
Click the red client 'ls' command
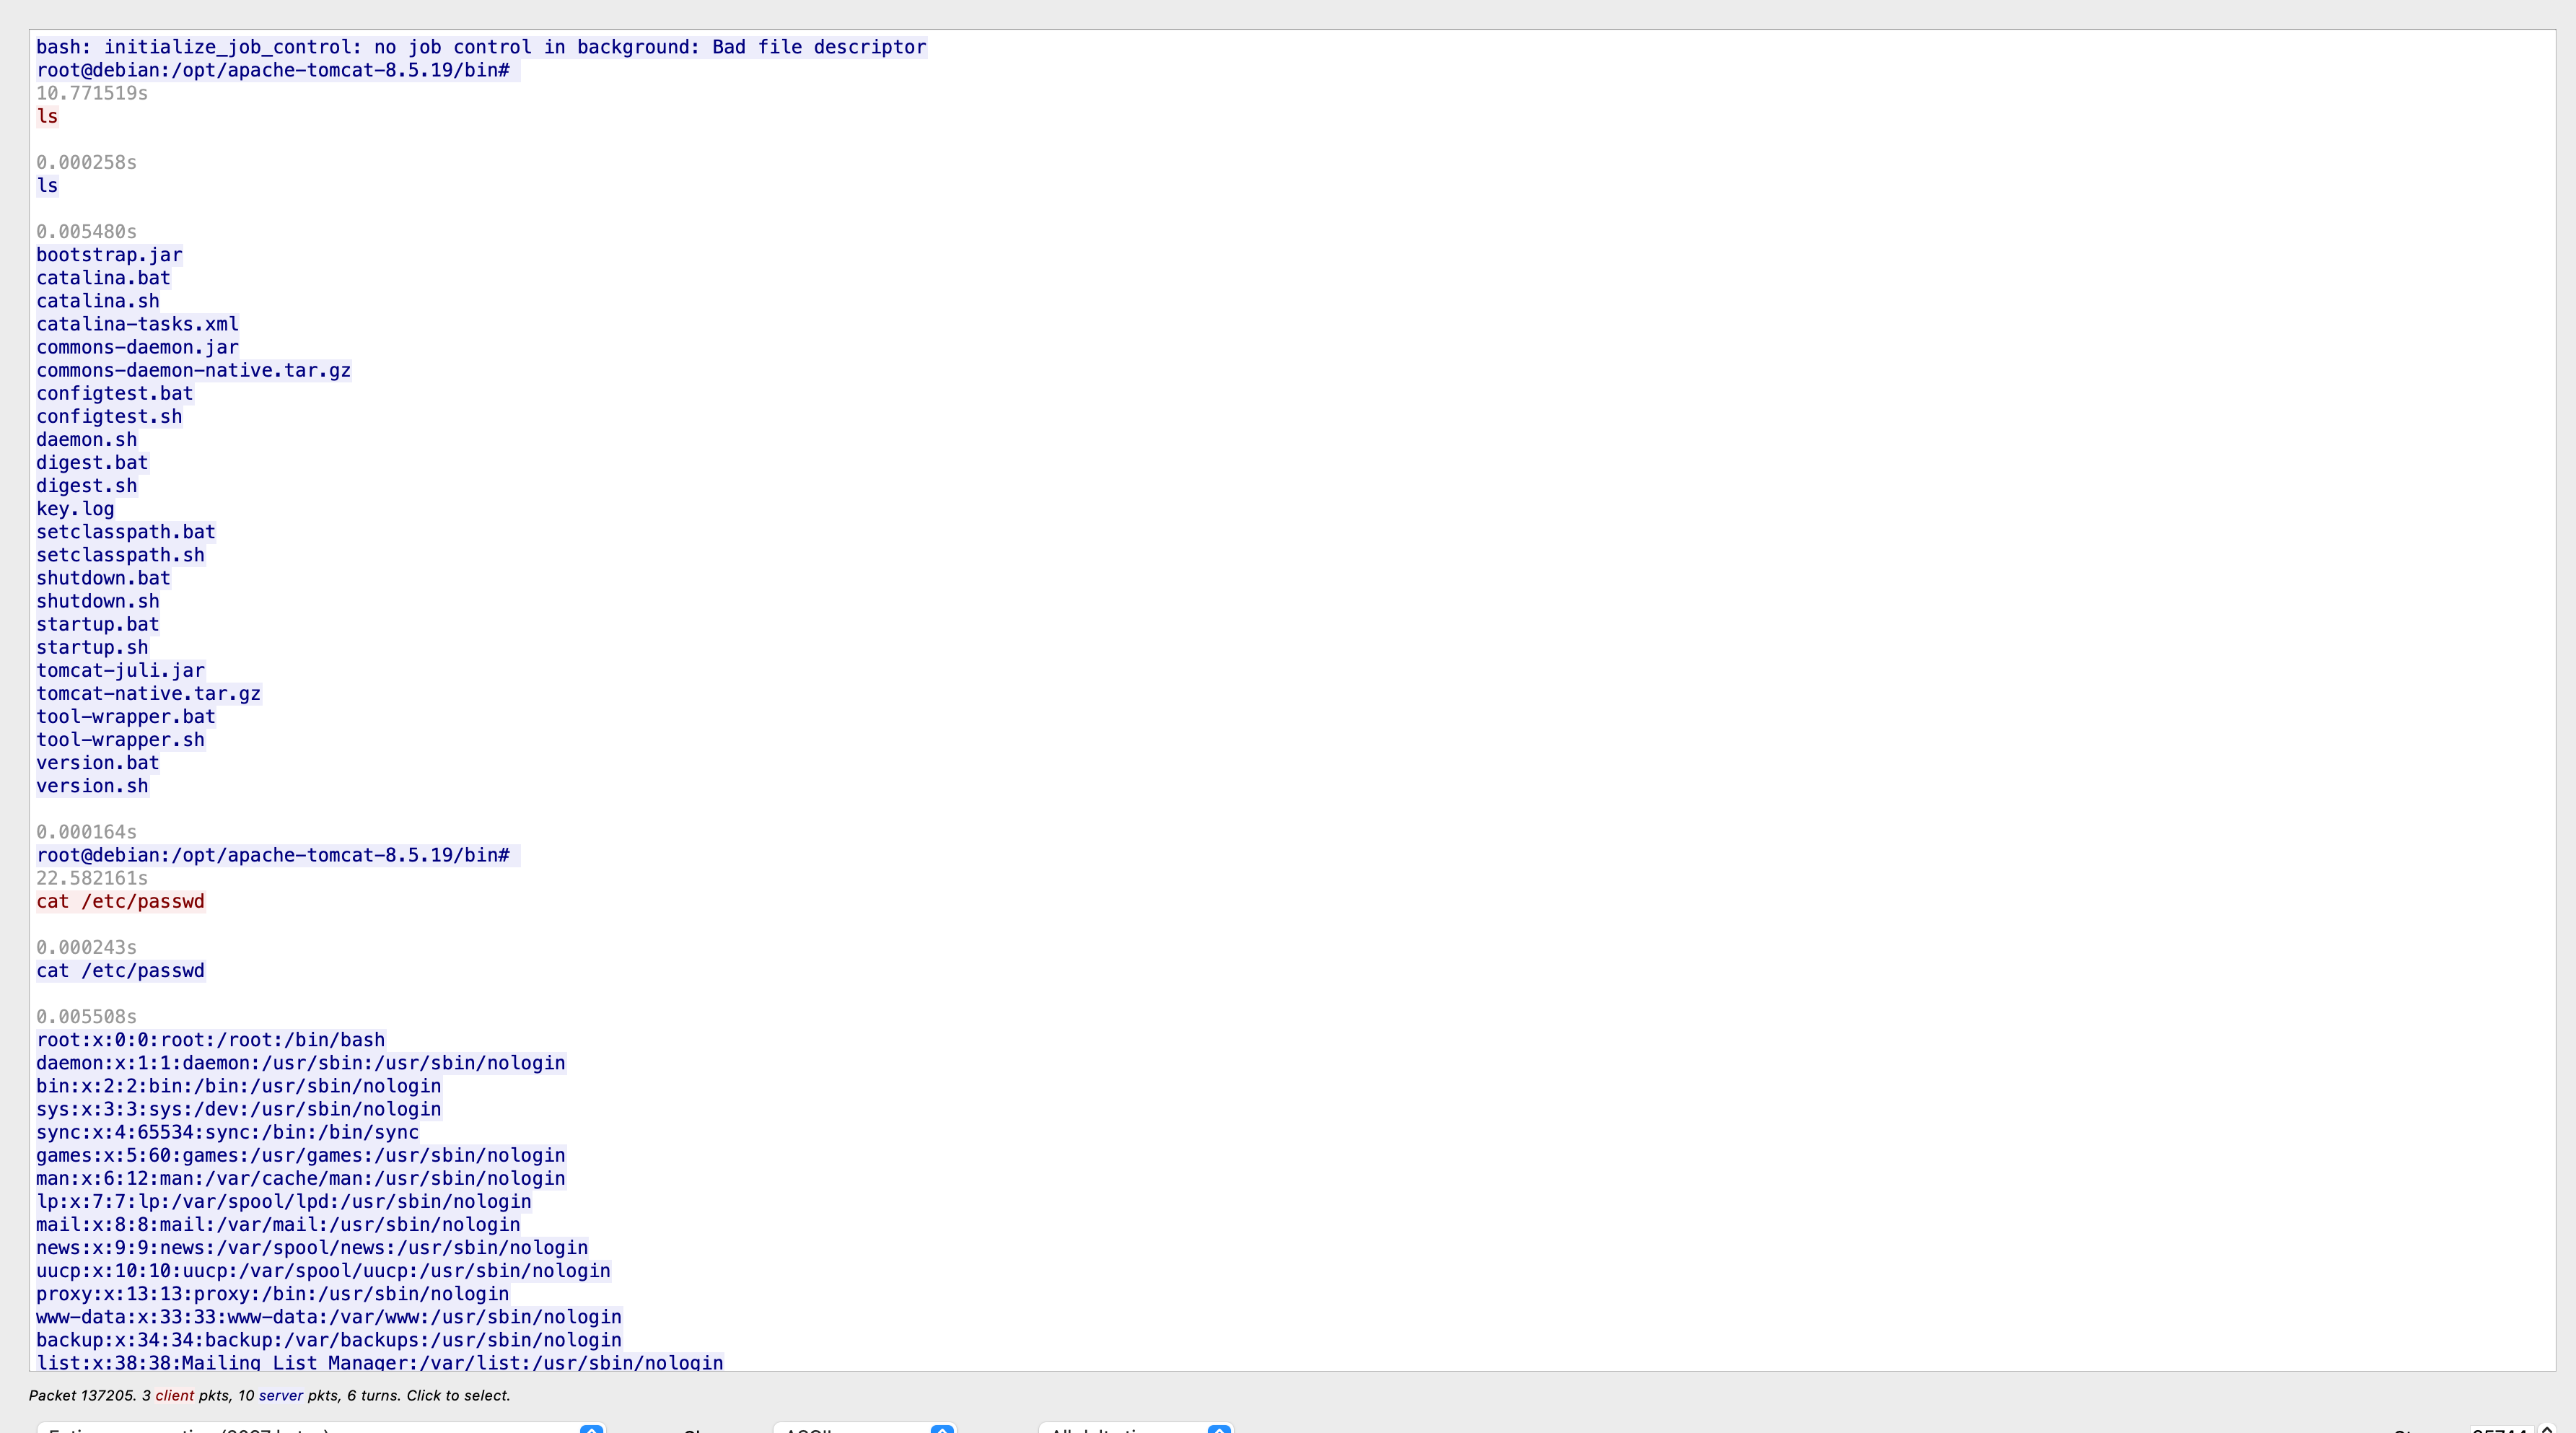pos(47,116)
